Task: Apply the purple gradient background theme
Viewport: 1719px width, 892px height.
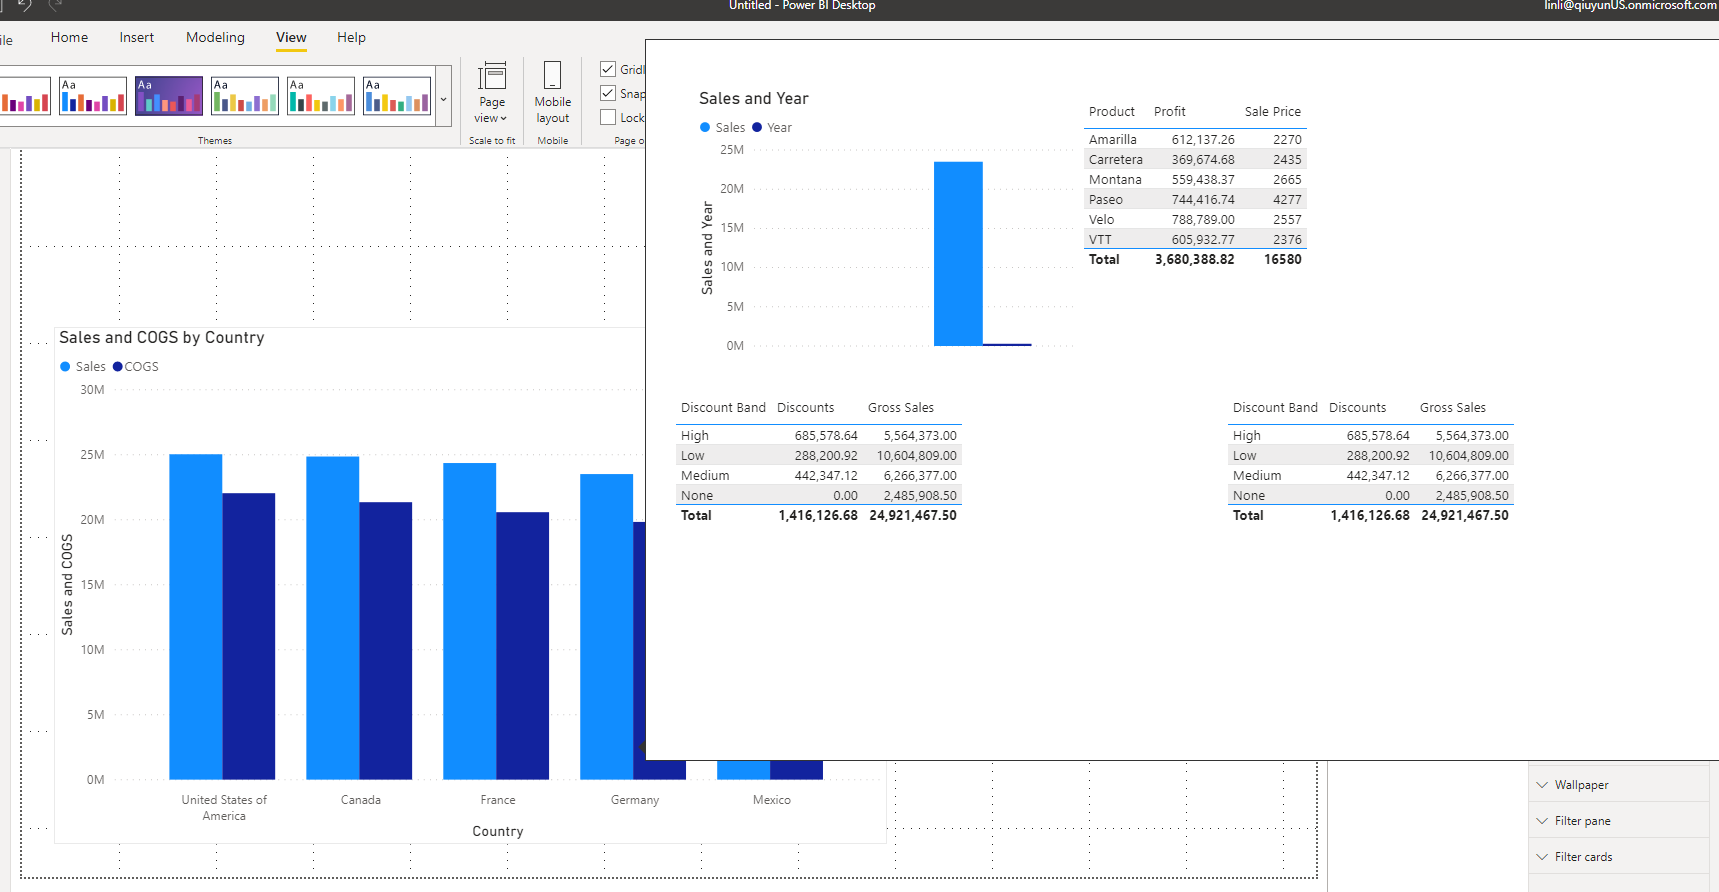Action: pyautogui.click(x=169, y=96)
